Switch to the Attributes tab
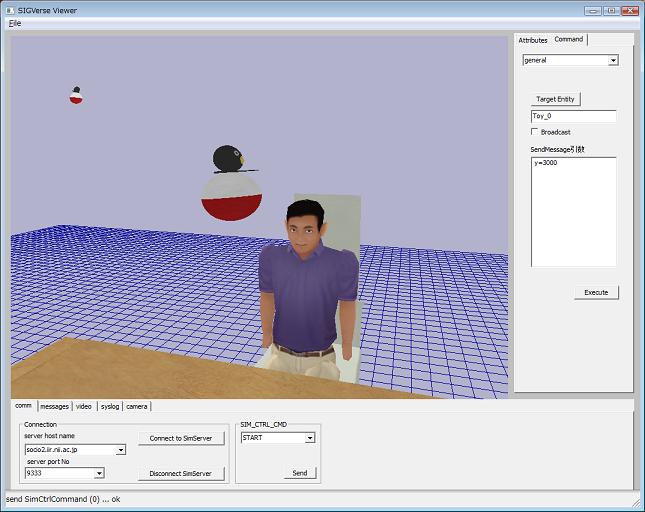Screen dimensions: 645x512 click(x=532, y=40)
